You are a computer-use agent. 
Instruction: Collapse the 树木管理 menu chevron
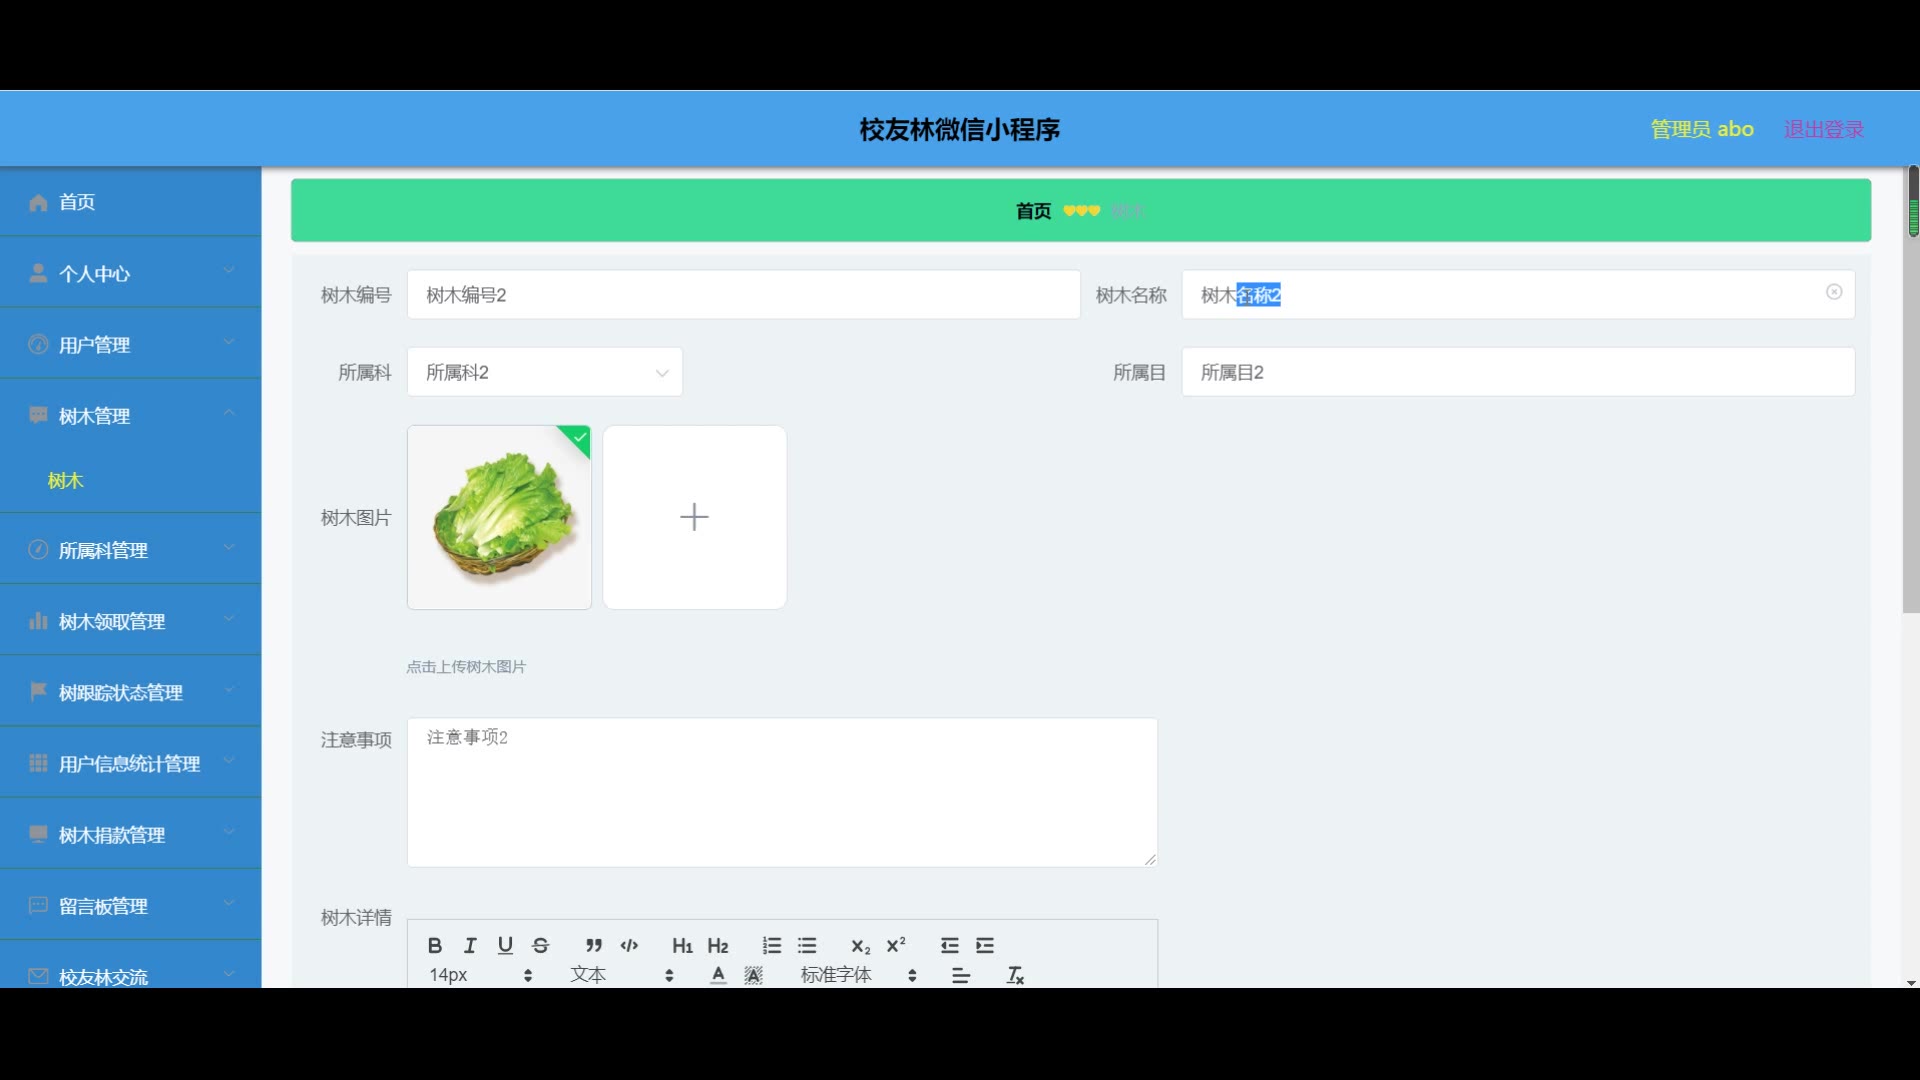[229, 413]
